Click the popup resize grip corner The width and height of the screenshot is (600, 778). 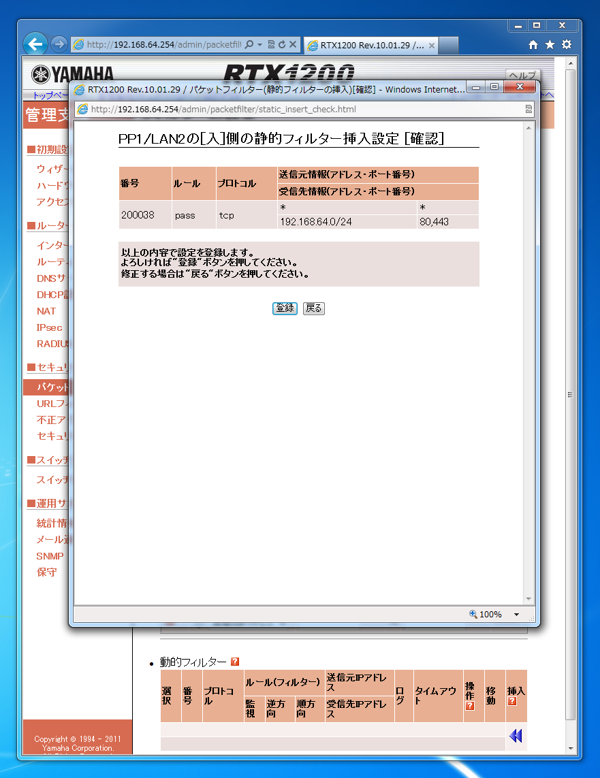532,618
